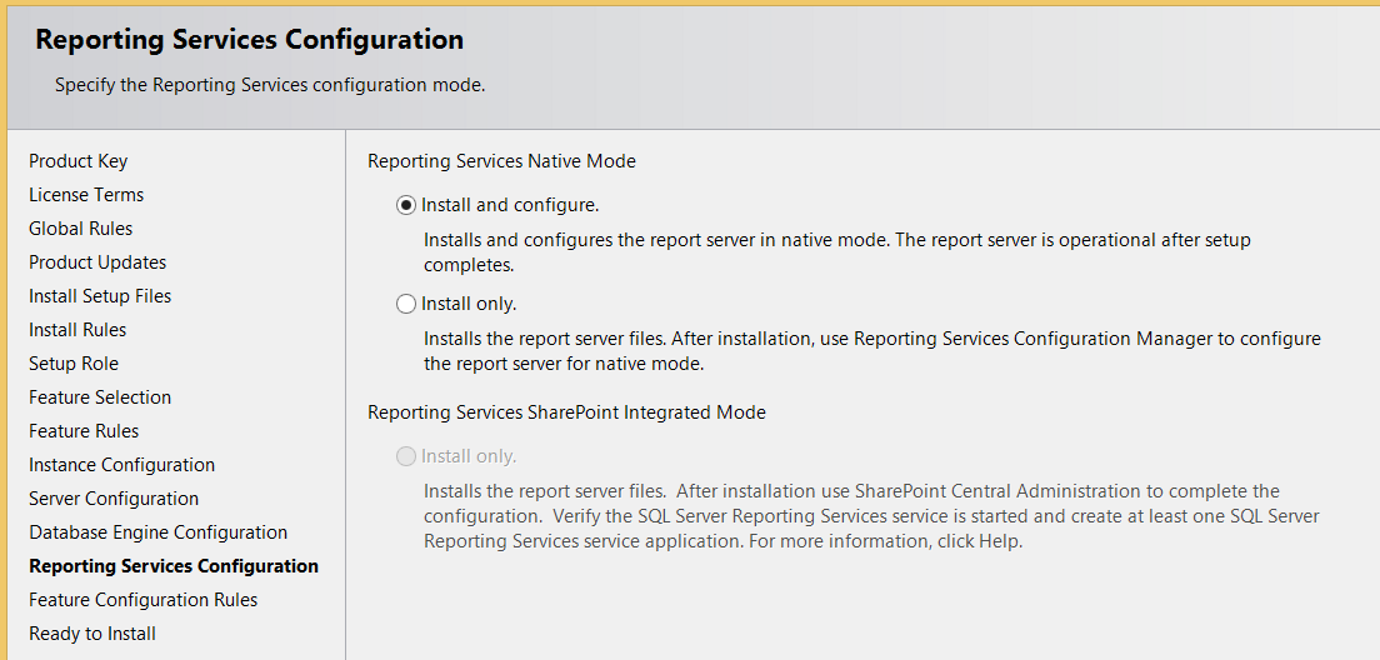The height and width of the screenshot is (660, 1380).
Task: Click "Reporting Services SharePoint Integrated Mode" heading
Action: click(567, 412)
